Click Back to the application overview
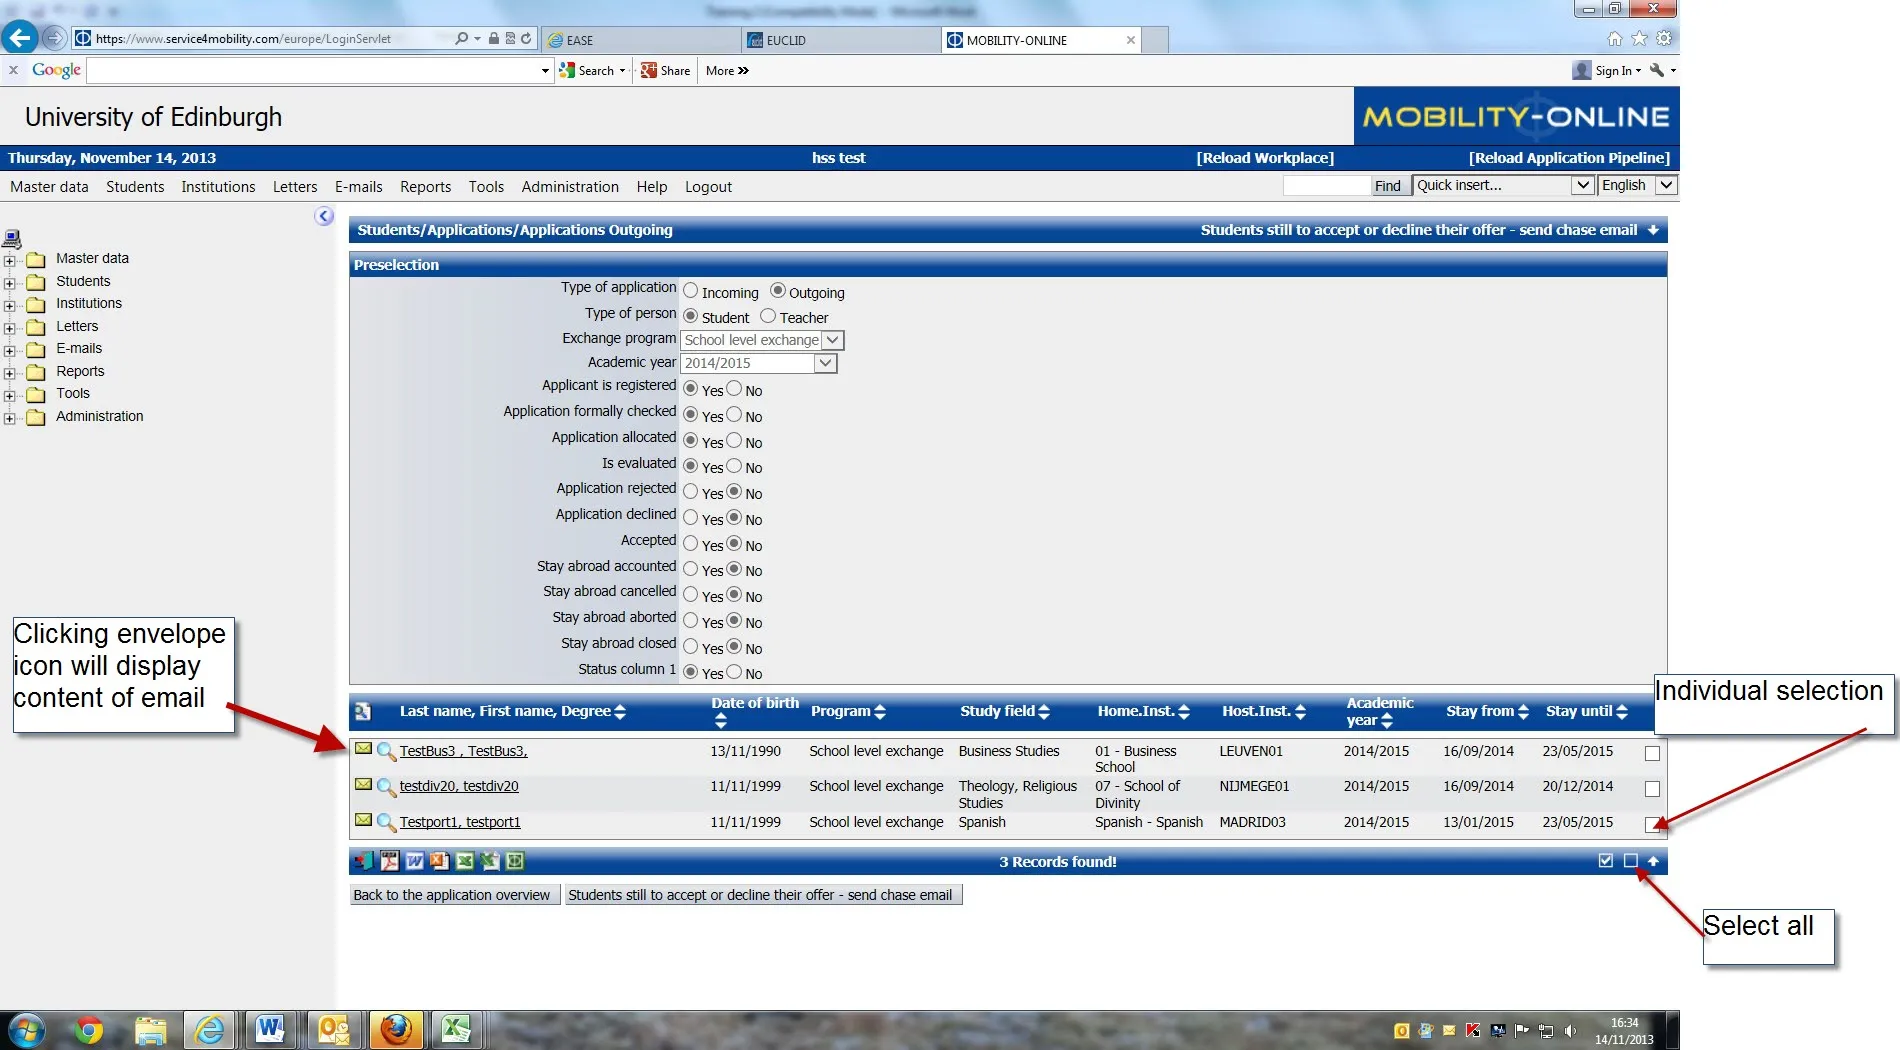The width and height of the screenshot is (1900, 1050). [454, 894]
